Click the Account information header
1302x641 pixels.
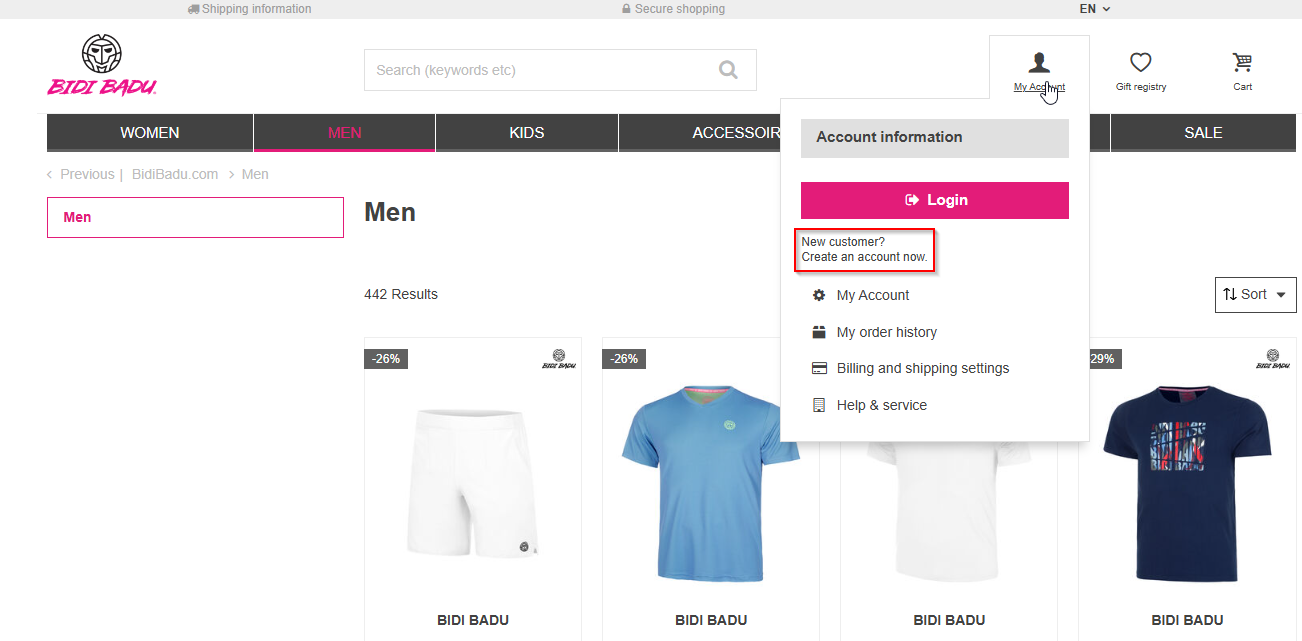click(935, 138)
